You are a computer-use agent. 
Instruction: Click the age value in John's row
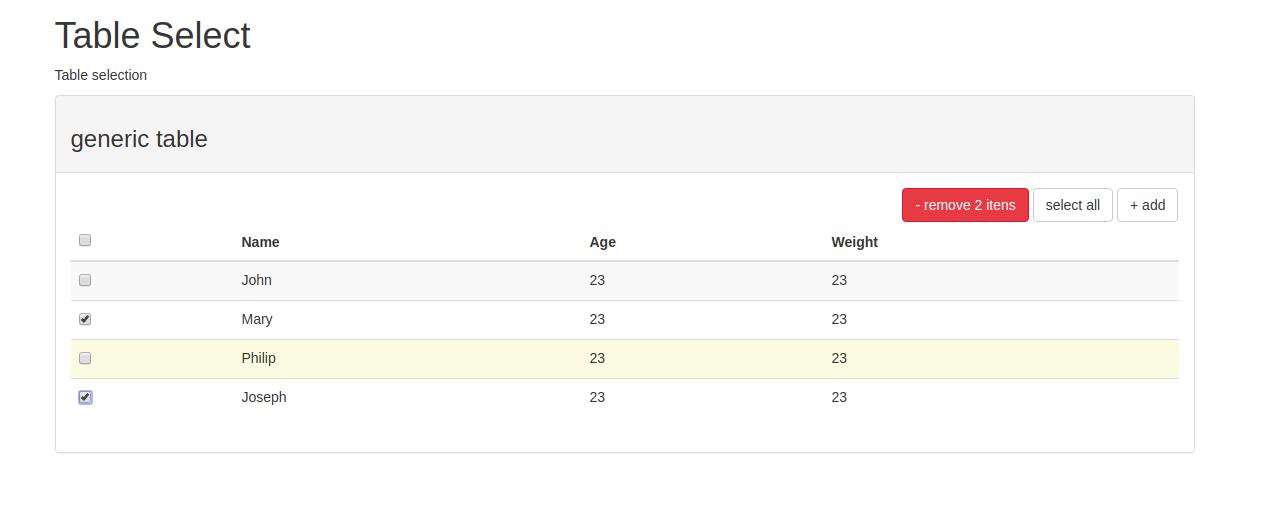[x=597, y=280]
